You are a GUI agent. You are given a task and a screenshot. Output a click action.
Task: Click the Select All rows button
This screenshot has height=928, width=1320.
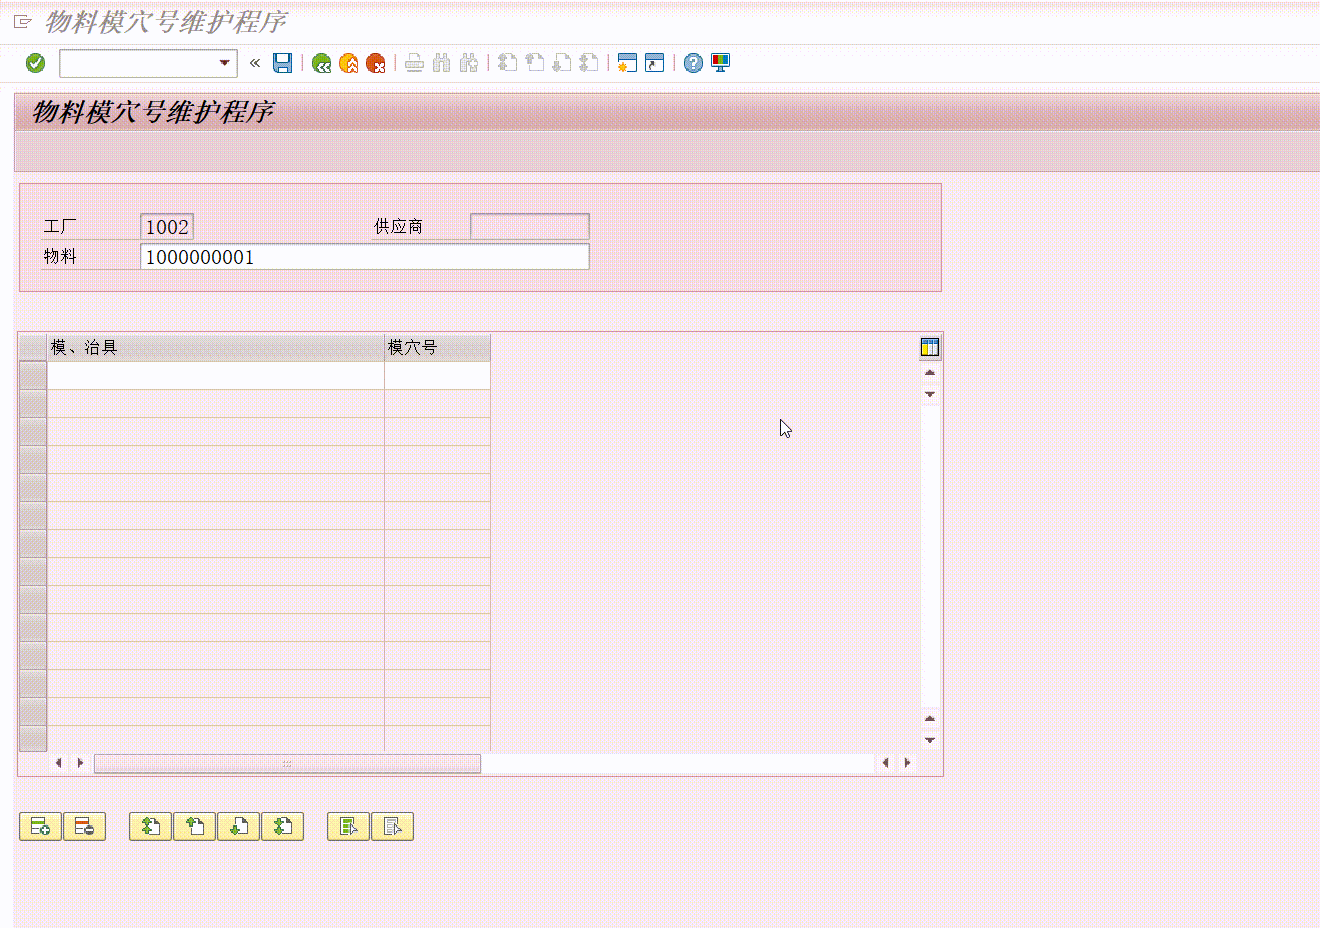point(348,827)
